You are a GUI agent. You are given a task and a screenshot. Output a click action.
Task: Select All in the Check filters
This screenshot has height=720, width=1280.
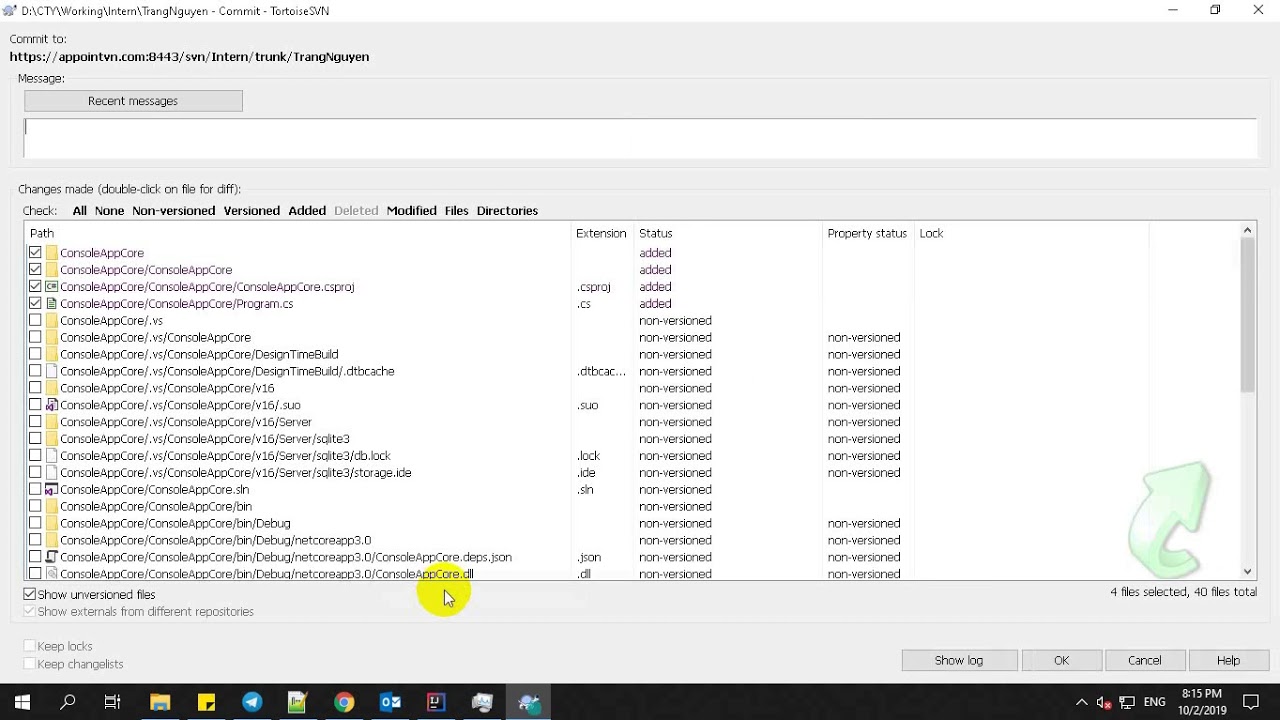tap(79, 211)
